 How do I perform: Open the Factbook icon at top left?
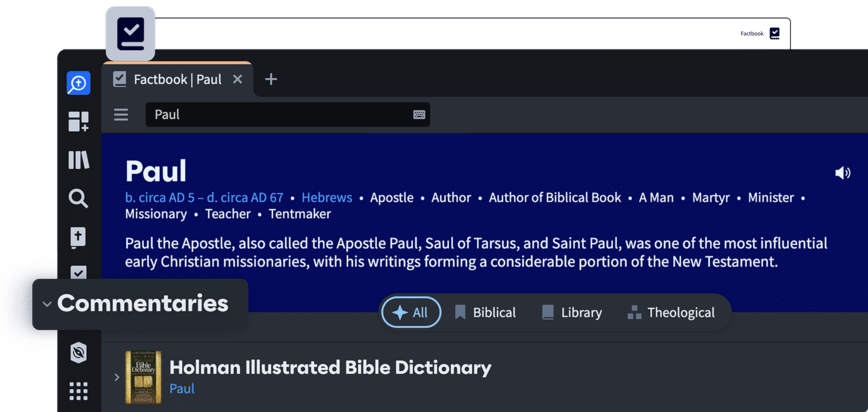pyautogui.click(x=130, y=32)
